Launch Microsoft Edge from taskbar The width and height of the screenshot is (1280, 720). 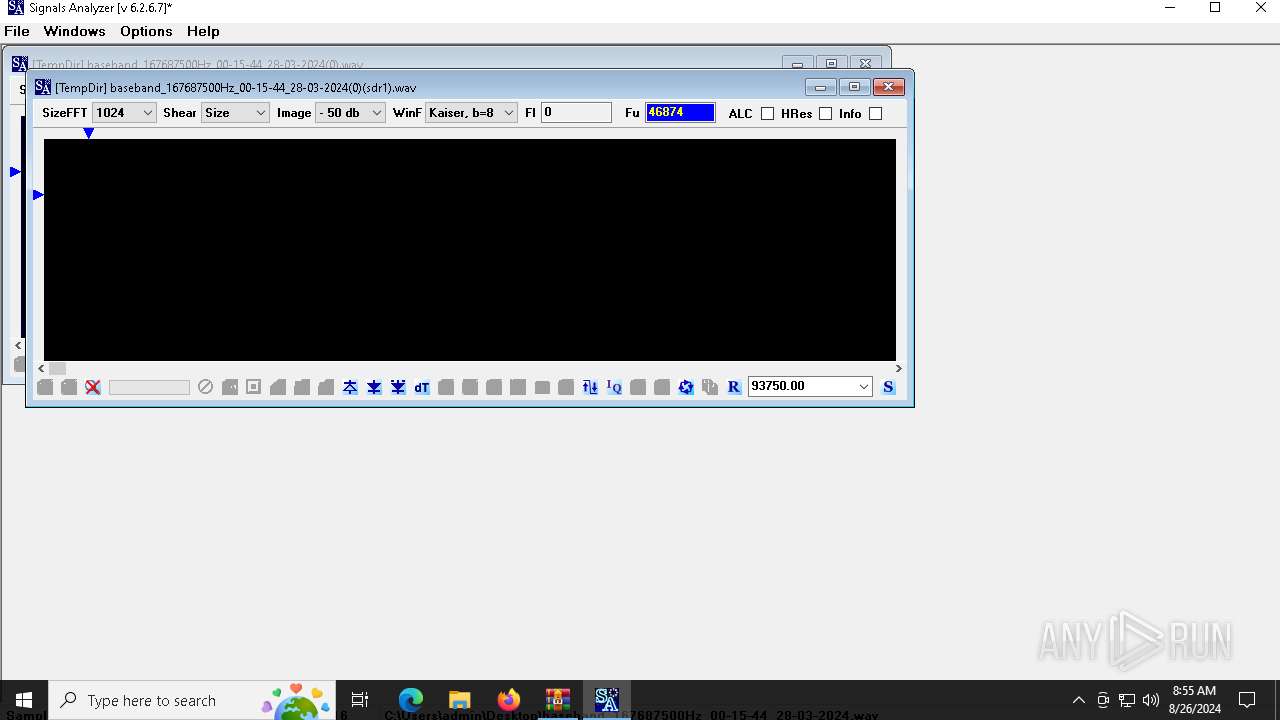click(x=411, y=700)
